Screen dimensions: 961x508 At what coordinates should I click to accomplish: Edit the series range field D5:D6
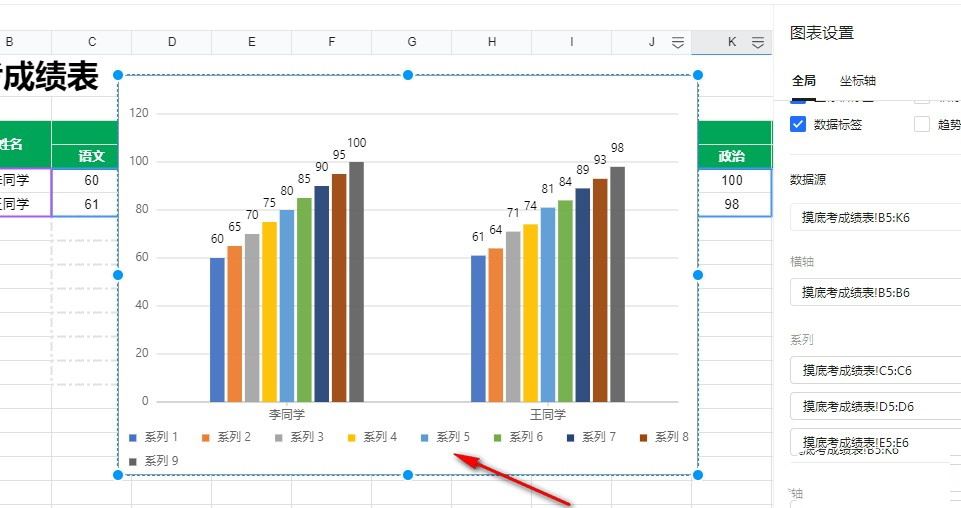tap(875, 406)
